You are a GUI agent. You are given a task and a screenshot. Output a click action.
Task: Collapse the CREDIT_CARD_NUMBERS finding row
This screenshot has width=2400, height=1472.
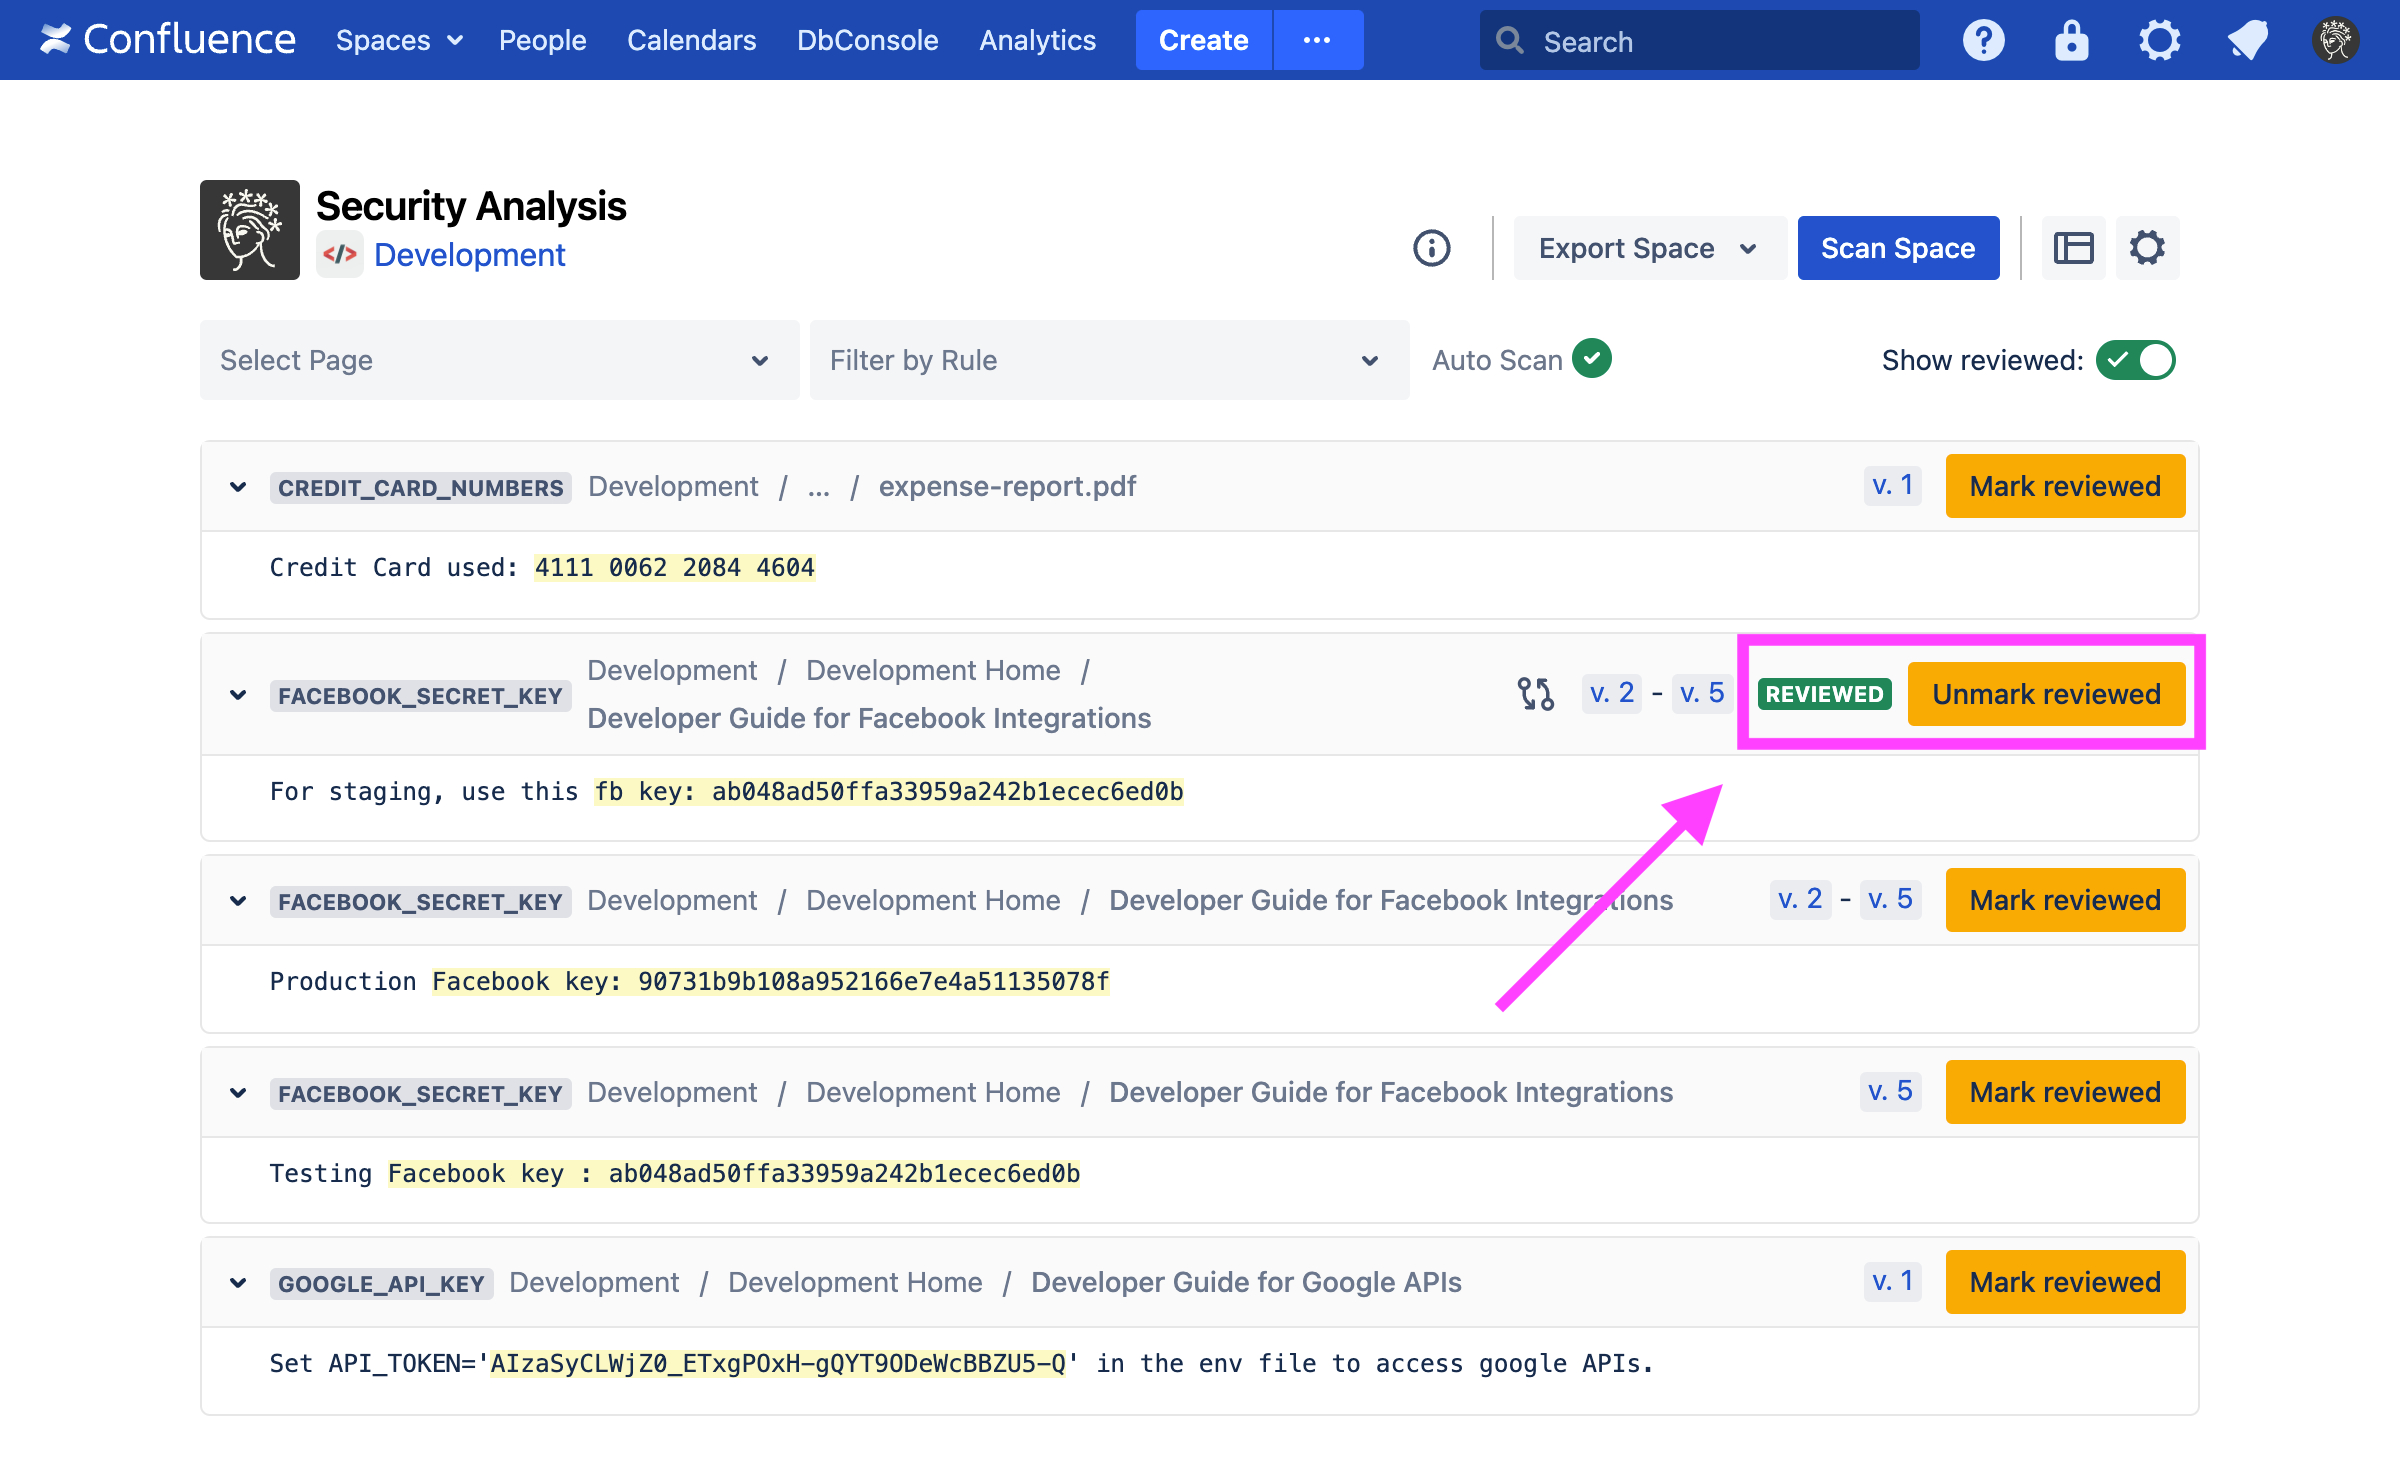[238, 487]
